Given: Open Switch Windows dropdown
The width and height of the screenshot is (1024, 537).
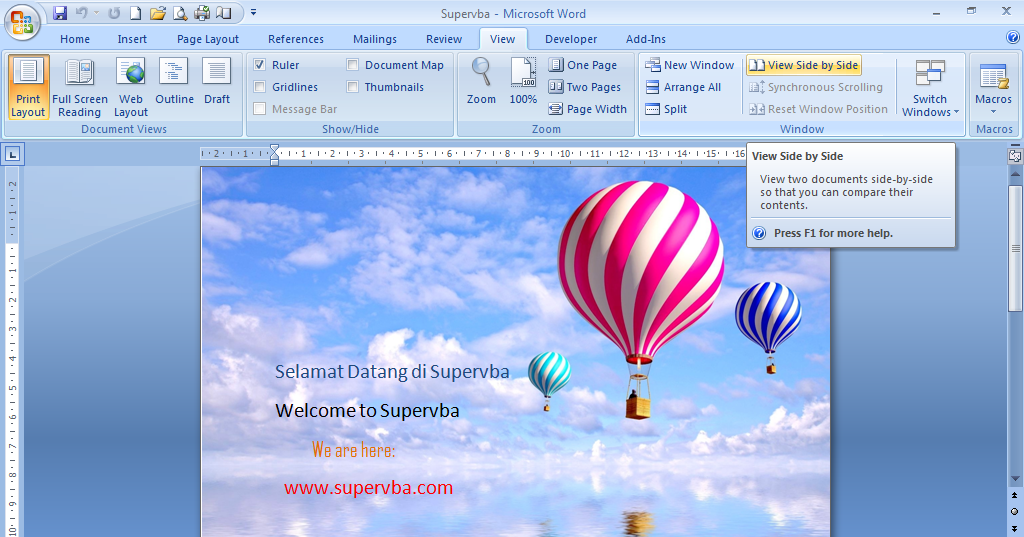Looking at the screenshot, I should 930,87.
